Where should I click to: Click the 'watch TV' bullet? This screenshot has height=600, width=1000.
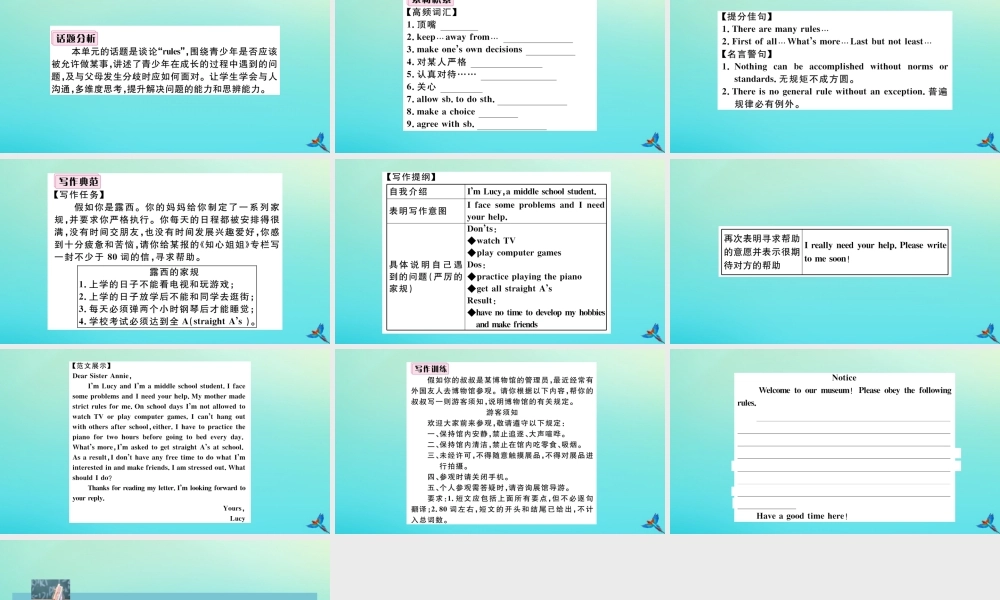(x=491, y=240)
